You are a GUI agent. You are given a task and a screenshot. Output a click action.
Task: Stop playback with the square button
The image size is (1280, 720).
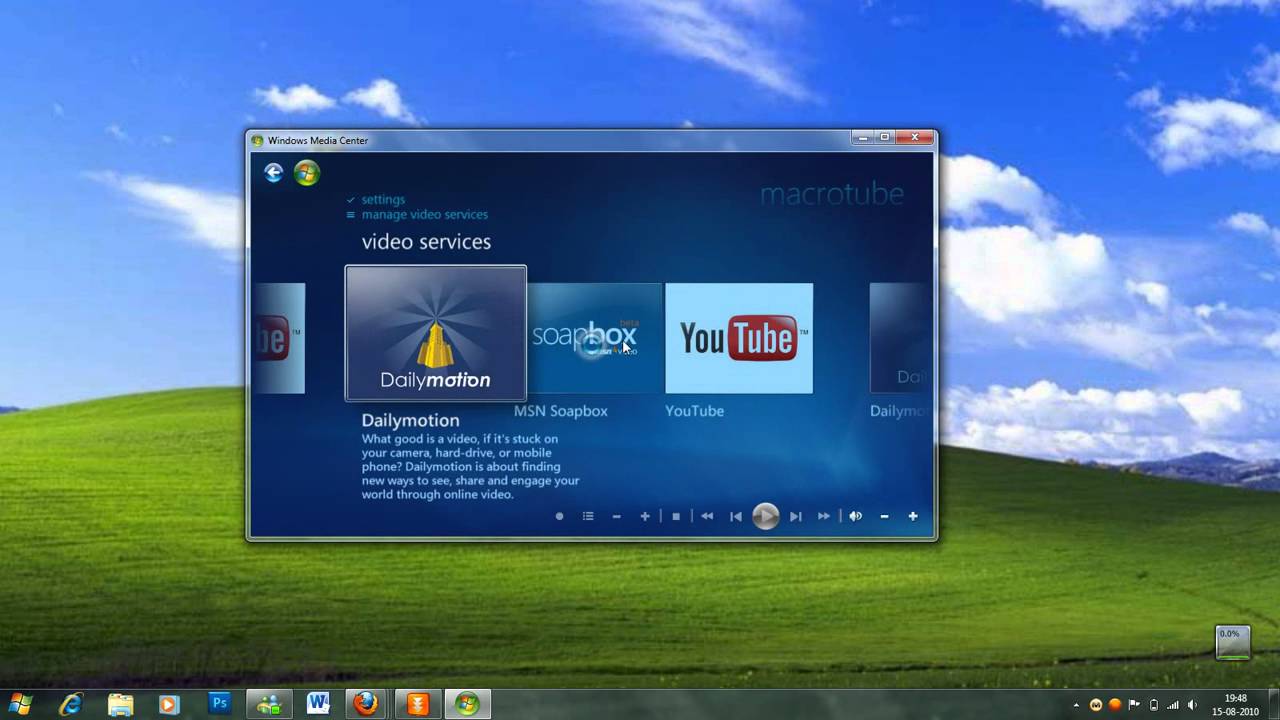[676, 516]
